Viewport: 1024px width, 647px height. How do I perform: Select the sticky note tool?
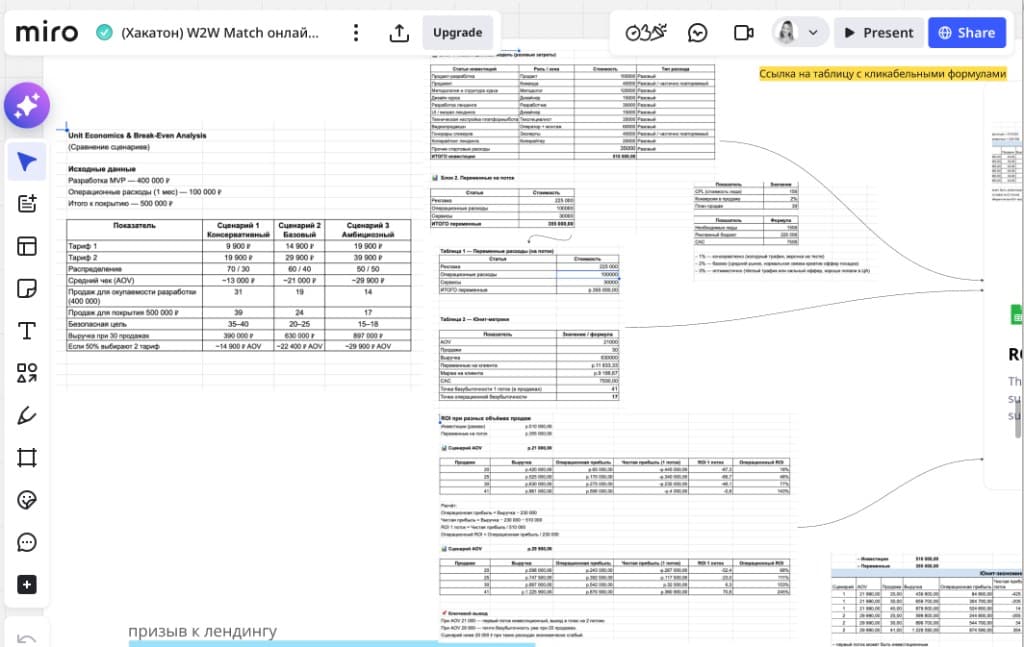(27, 289)
